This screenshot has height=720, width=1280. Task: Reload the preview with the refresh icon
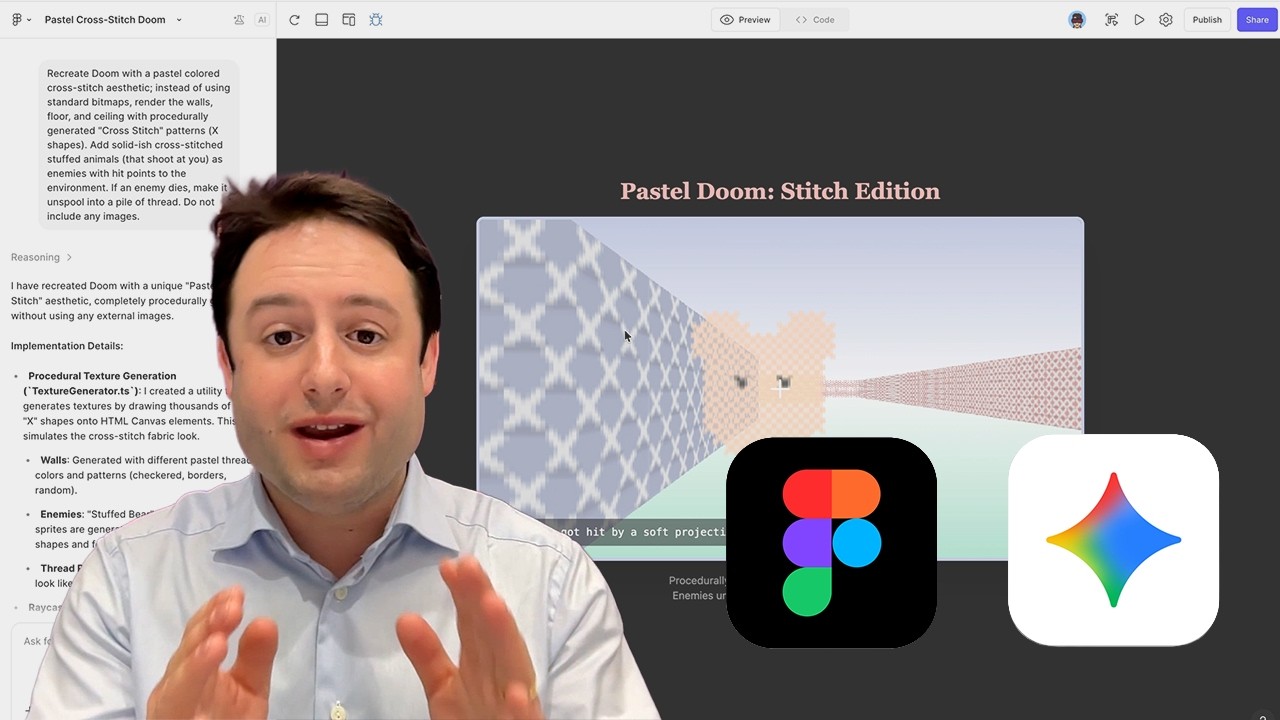[294, 20]
